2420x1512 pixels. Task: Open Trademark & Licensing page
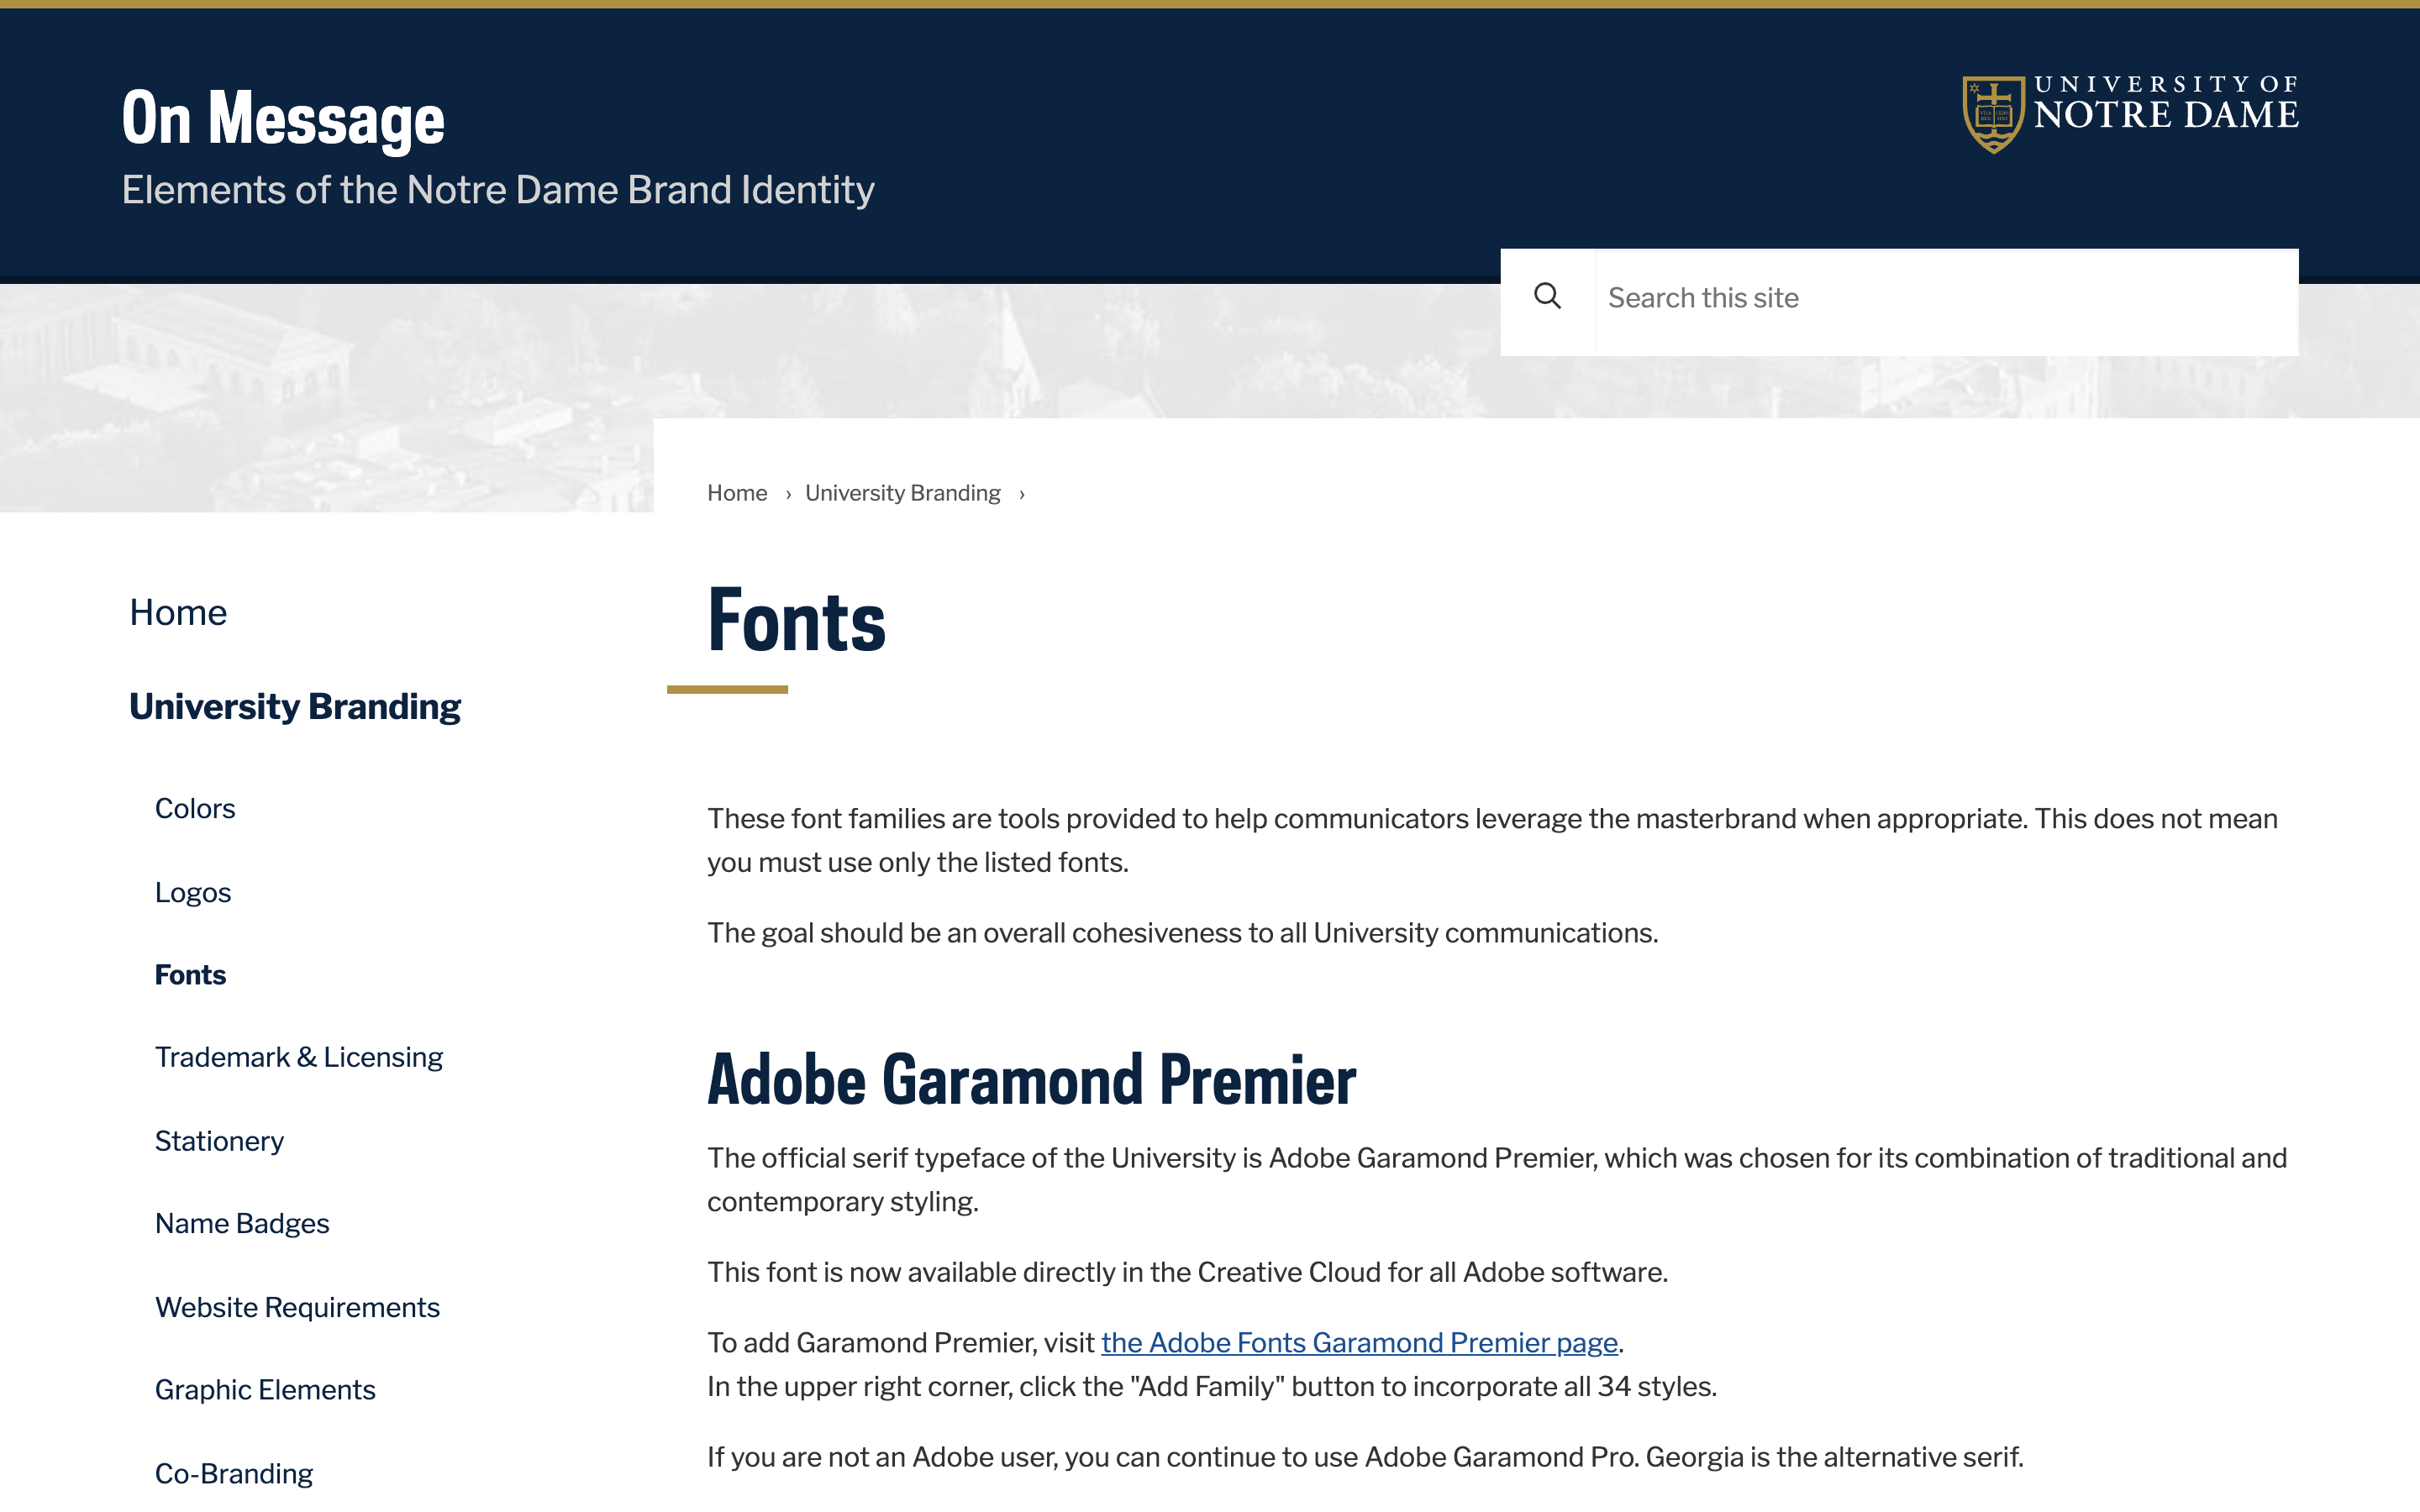coord(299,1057)
